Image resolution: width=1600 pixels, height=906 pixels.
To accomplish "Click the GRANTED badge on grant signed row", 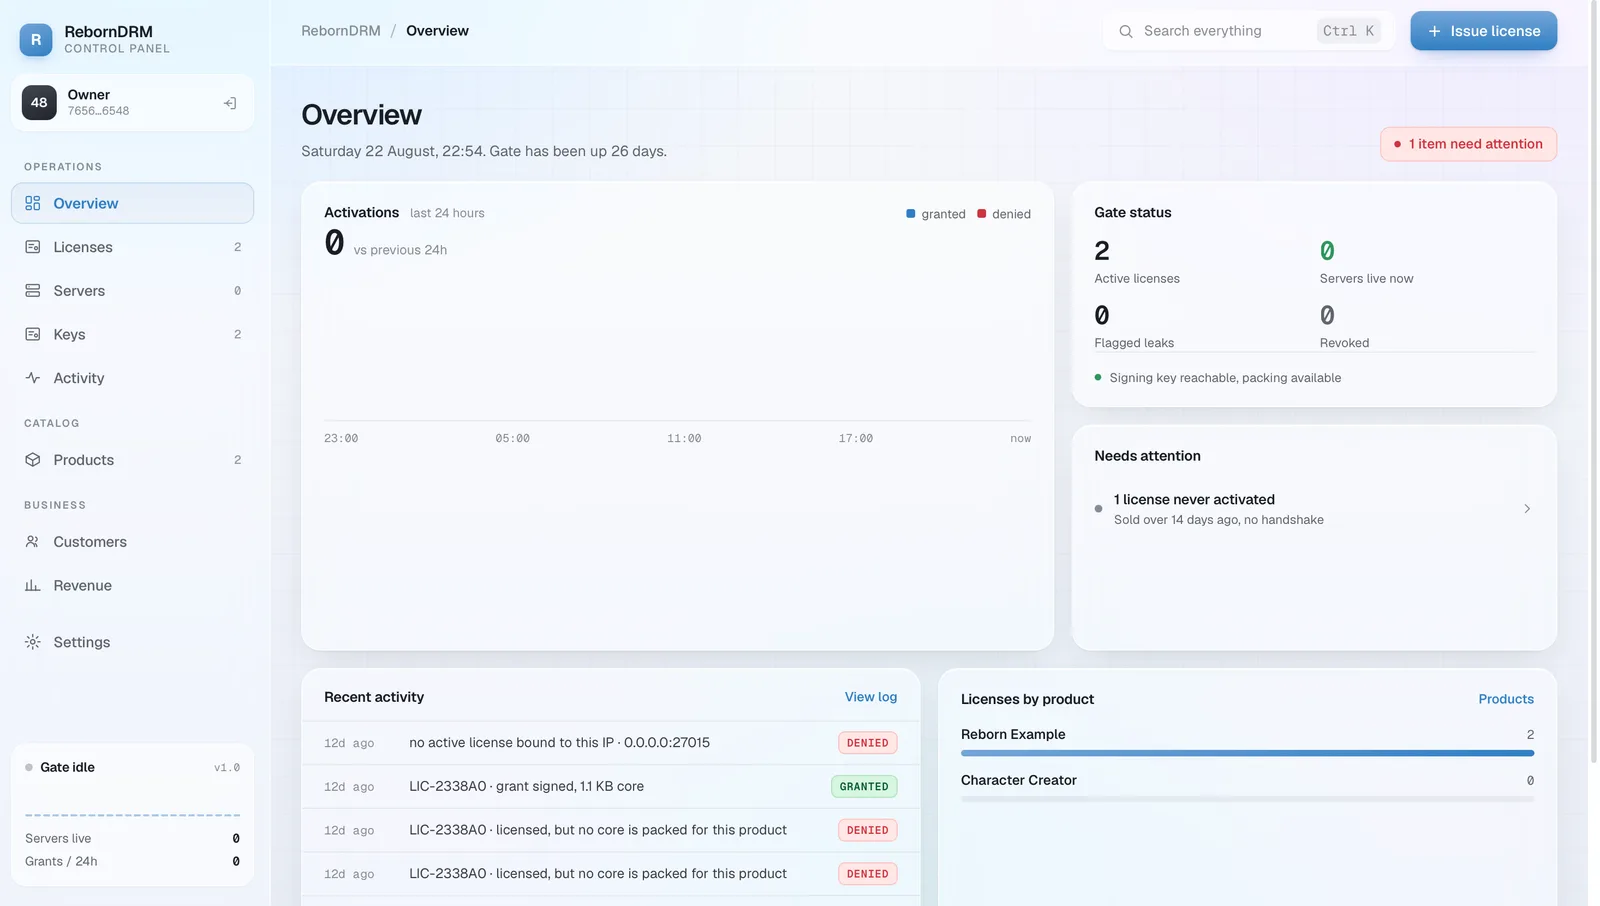I will (x=863, y=787).
